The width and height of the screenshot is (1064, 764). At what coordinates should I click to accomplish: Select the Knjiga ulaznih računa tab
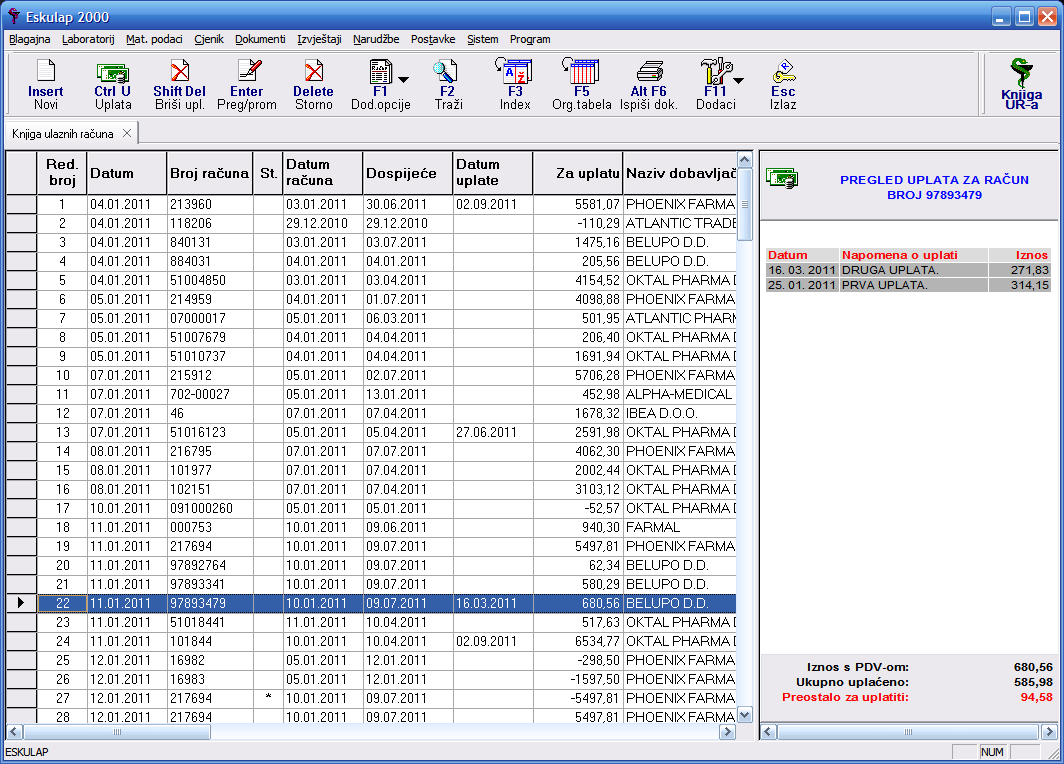[62, 134]
